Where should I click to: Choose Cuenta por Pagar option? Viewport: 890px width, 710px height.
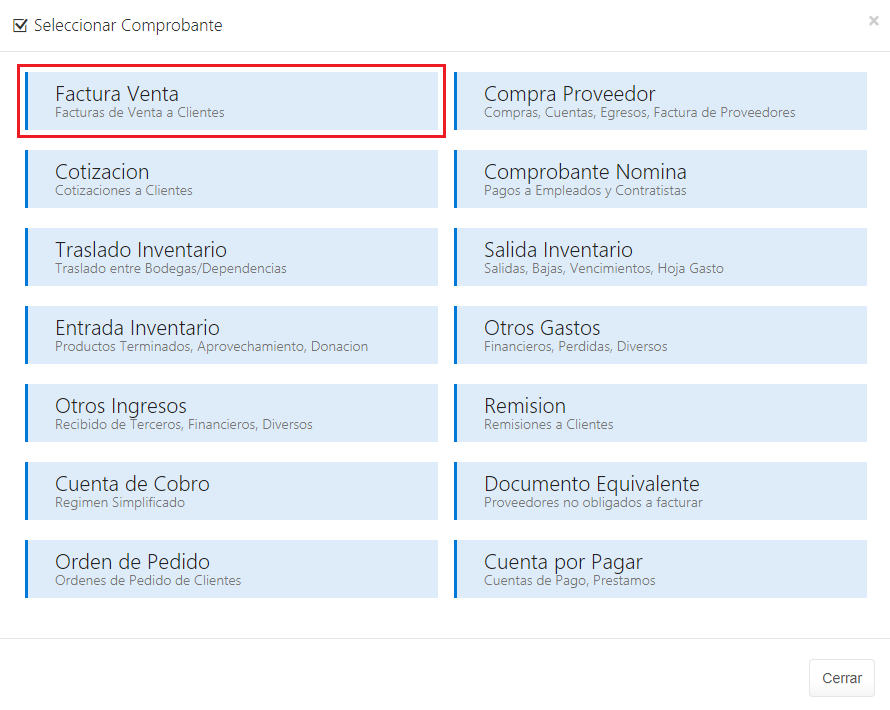pos(660,569)
